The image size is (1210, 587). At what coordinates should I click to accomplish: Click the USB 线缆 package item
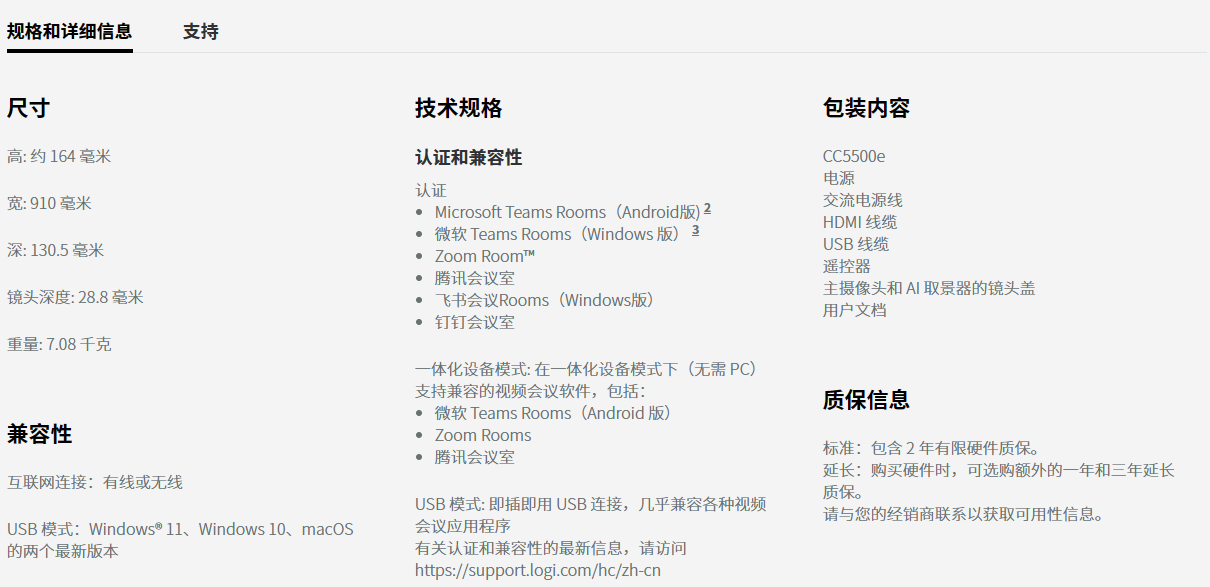(856, 244)
